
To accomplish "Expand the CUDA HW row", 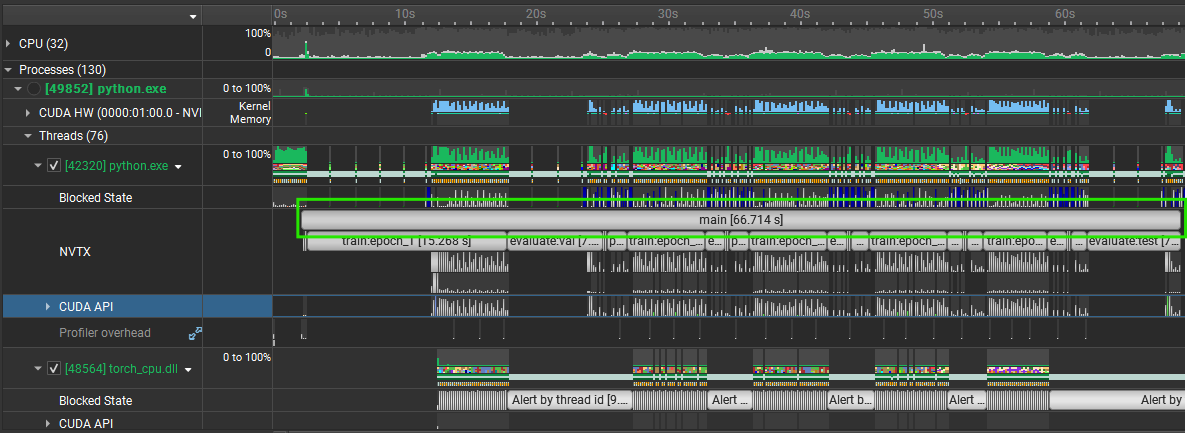I will 28,112.
